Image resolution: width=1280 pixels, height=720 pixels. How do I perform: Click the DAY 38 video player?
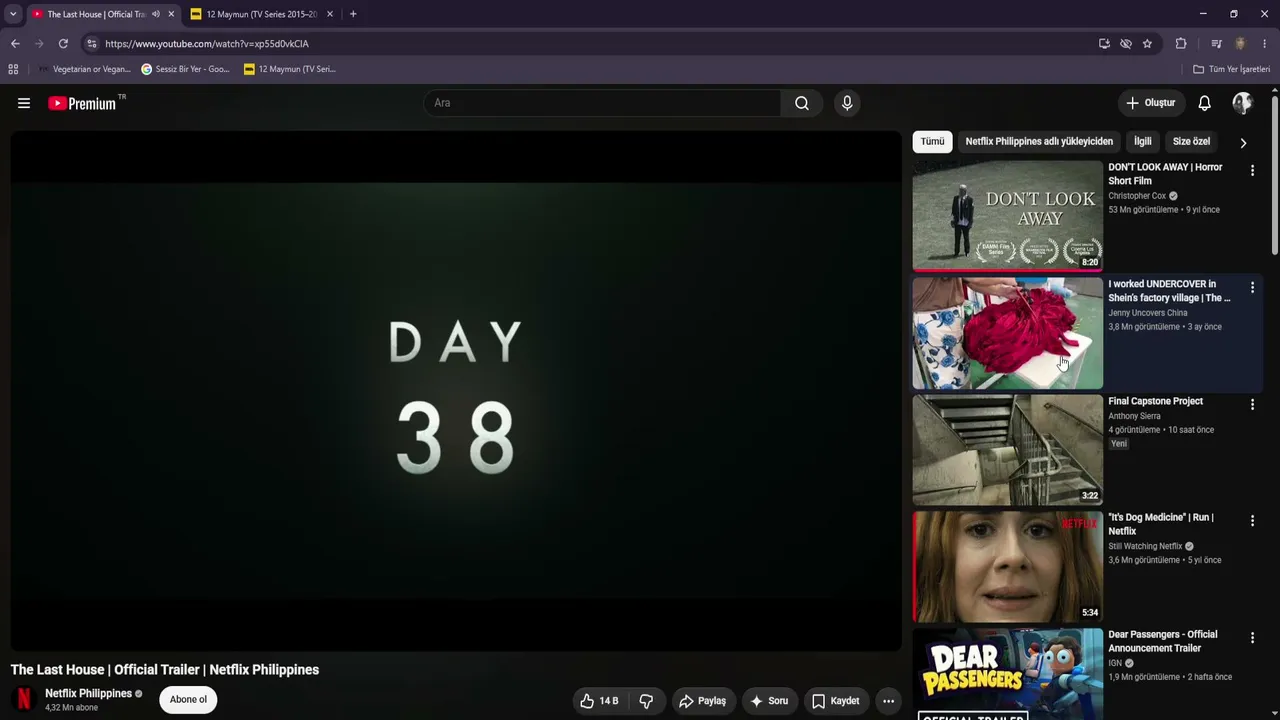456,391
